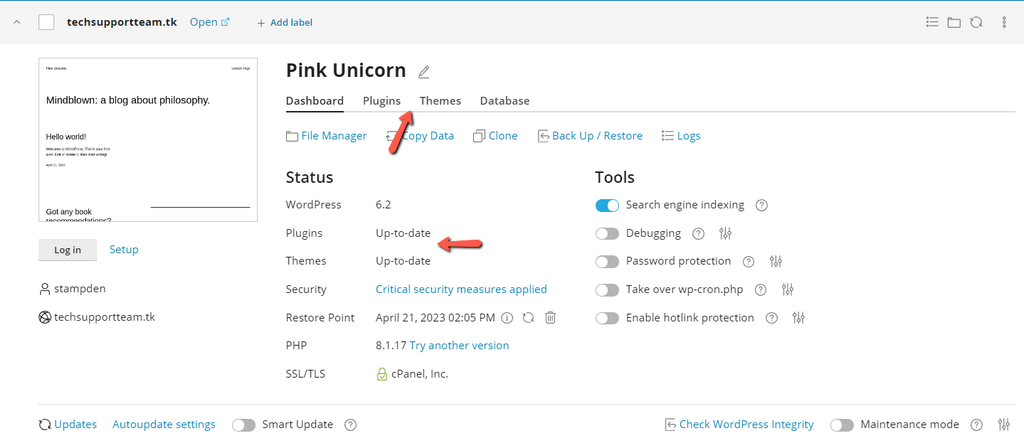Viewport: 1024px width, 446px height.
Task: Select the techsupportteam.tk site checkbox
Action: pos(46,22)
